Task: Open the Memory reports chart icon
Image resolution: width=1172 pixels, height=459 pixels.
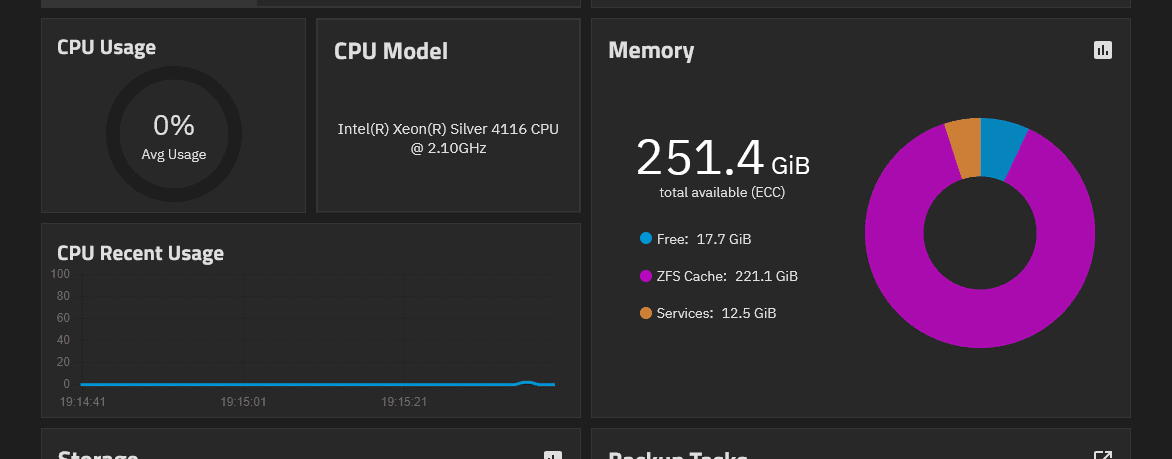Action: tap(1103, 50)
